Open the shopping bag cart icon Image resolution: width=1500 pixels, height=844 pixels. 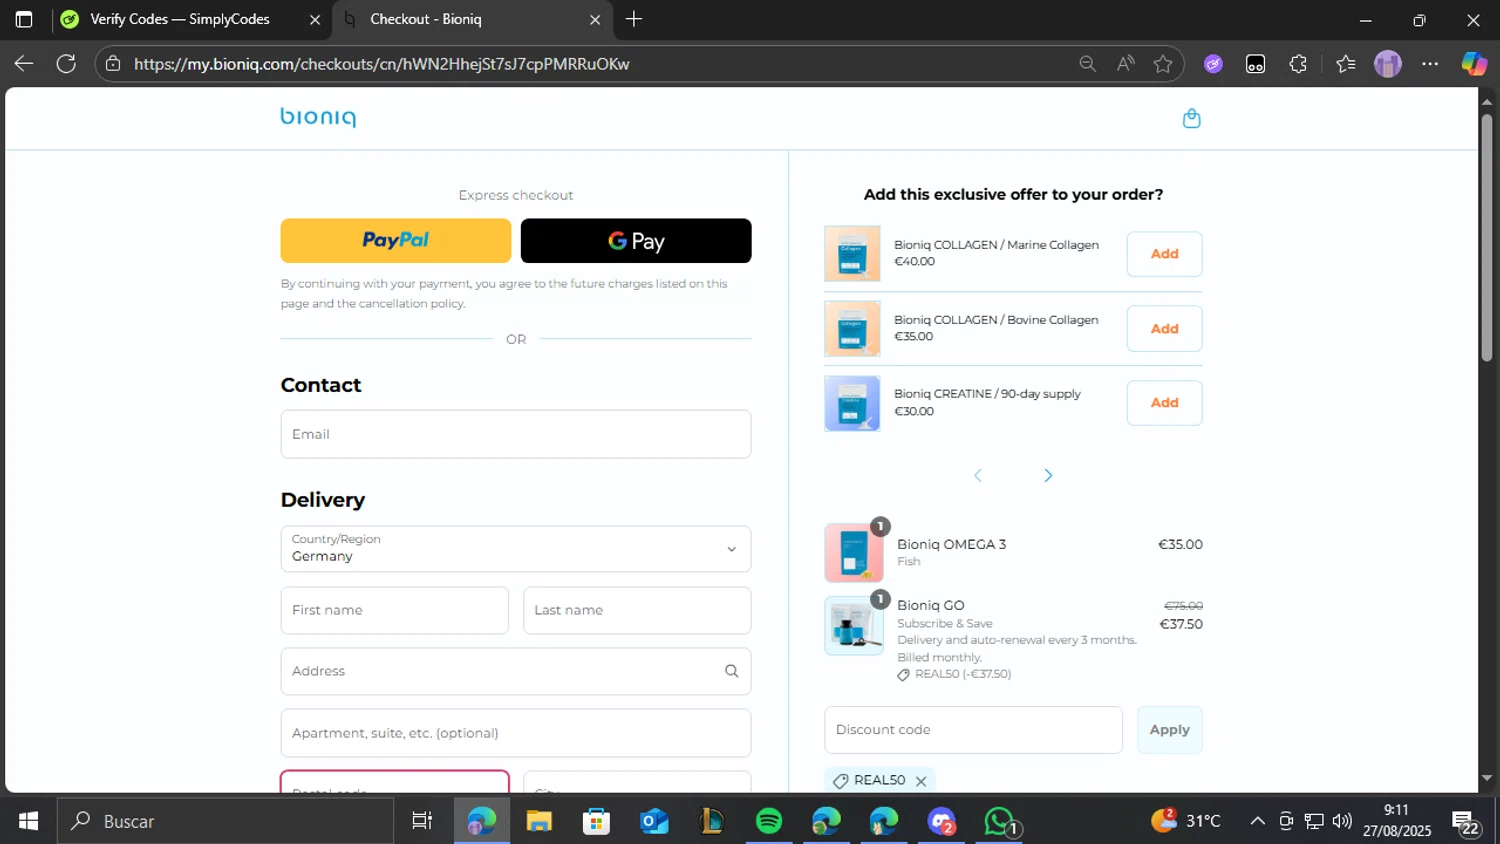(1191, 118)
